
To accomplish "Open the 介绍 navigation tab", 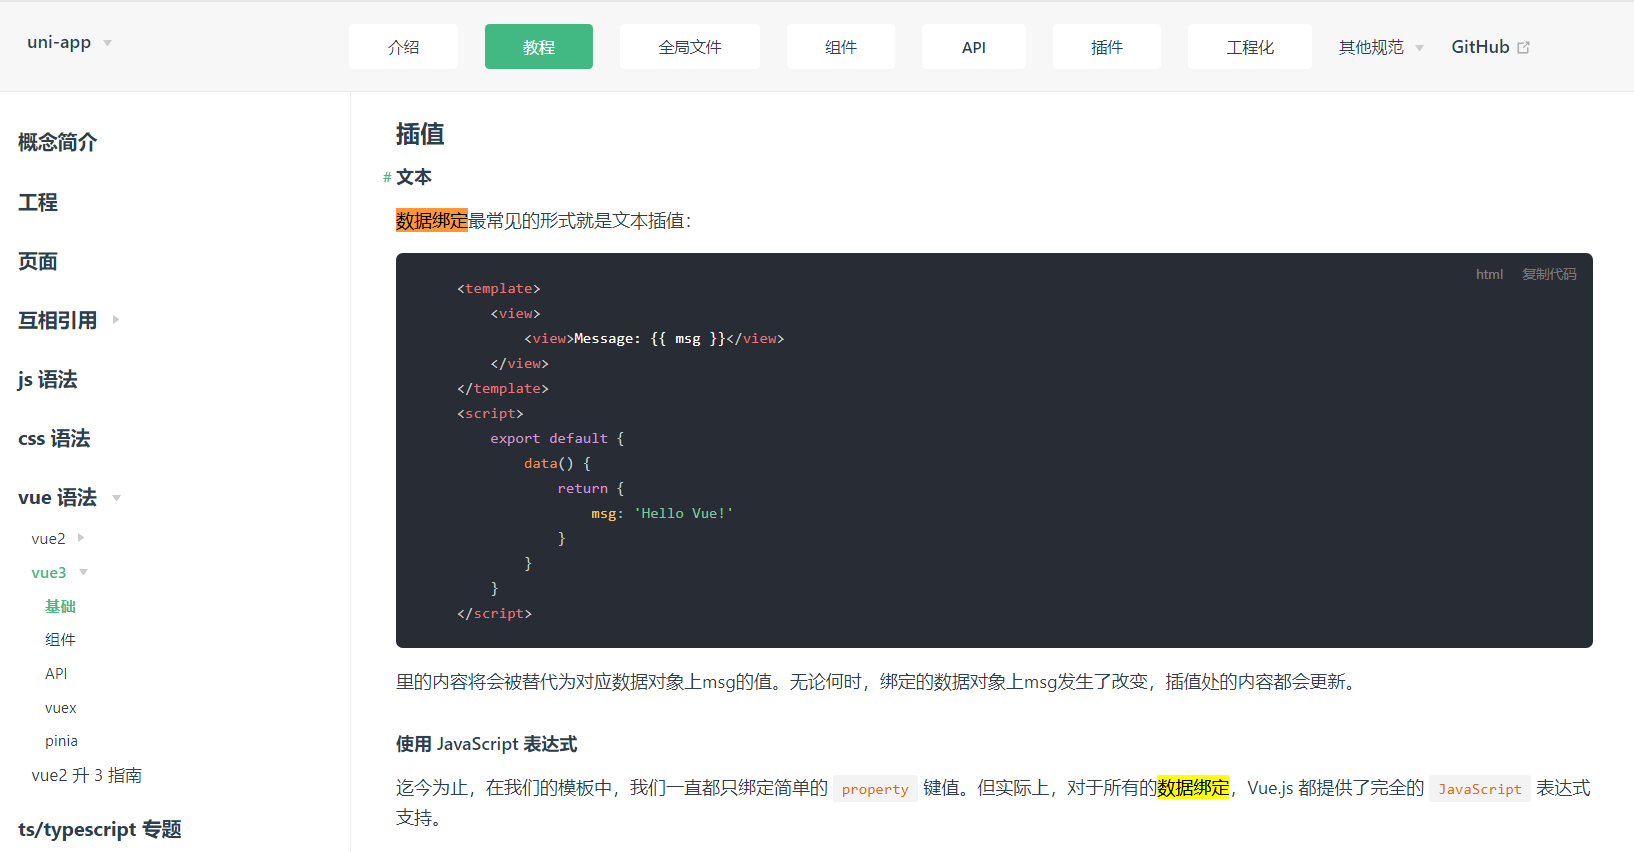I will tap(403, 47).
